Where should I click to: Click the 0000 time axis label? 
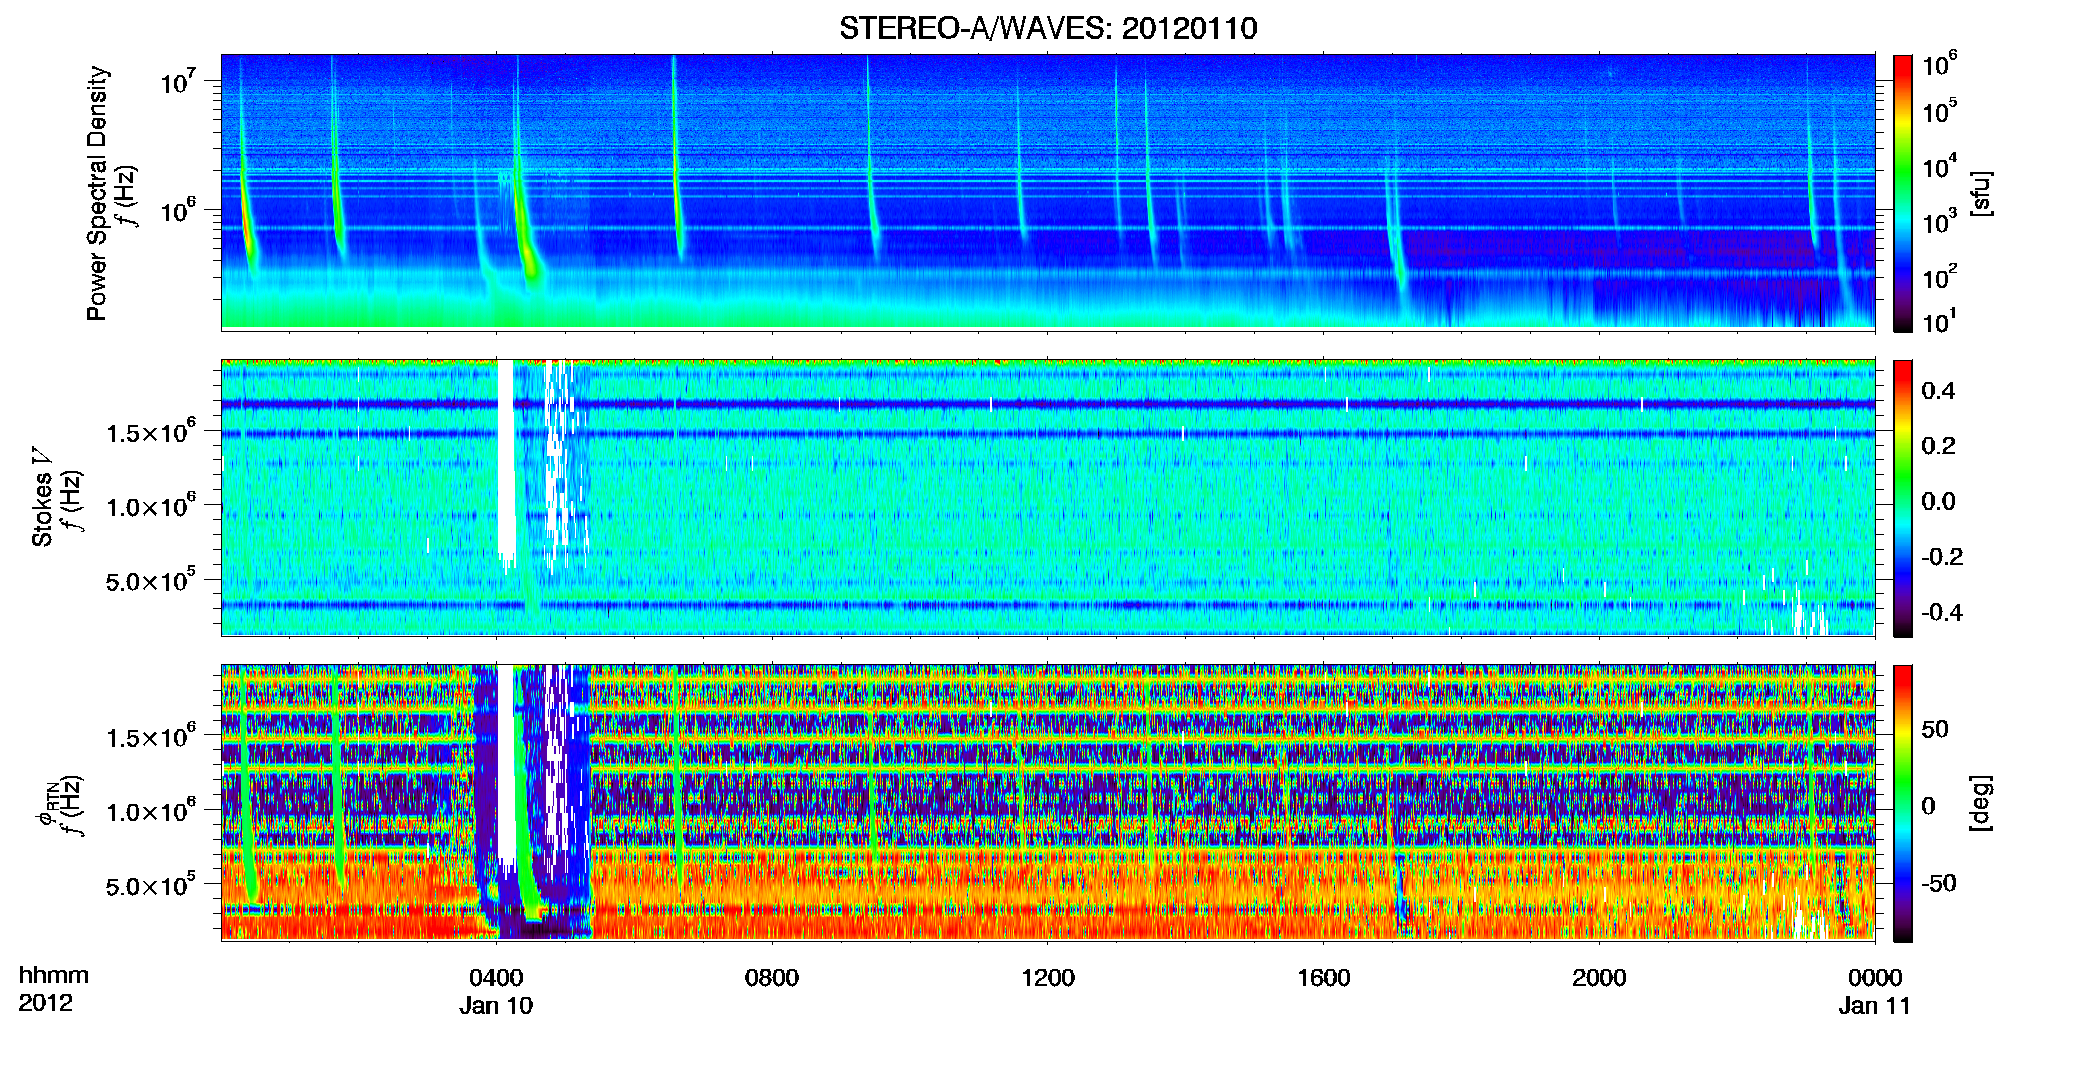pyautogui.click(x=1875, y=977)
